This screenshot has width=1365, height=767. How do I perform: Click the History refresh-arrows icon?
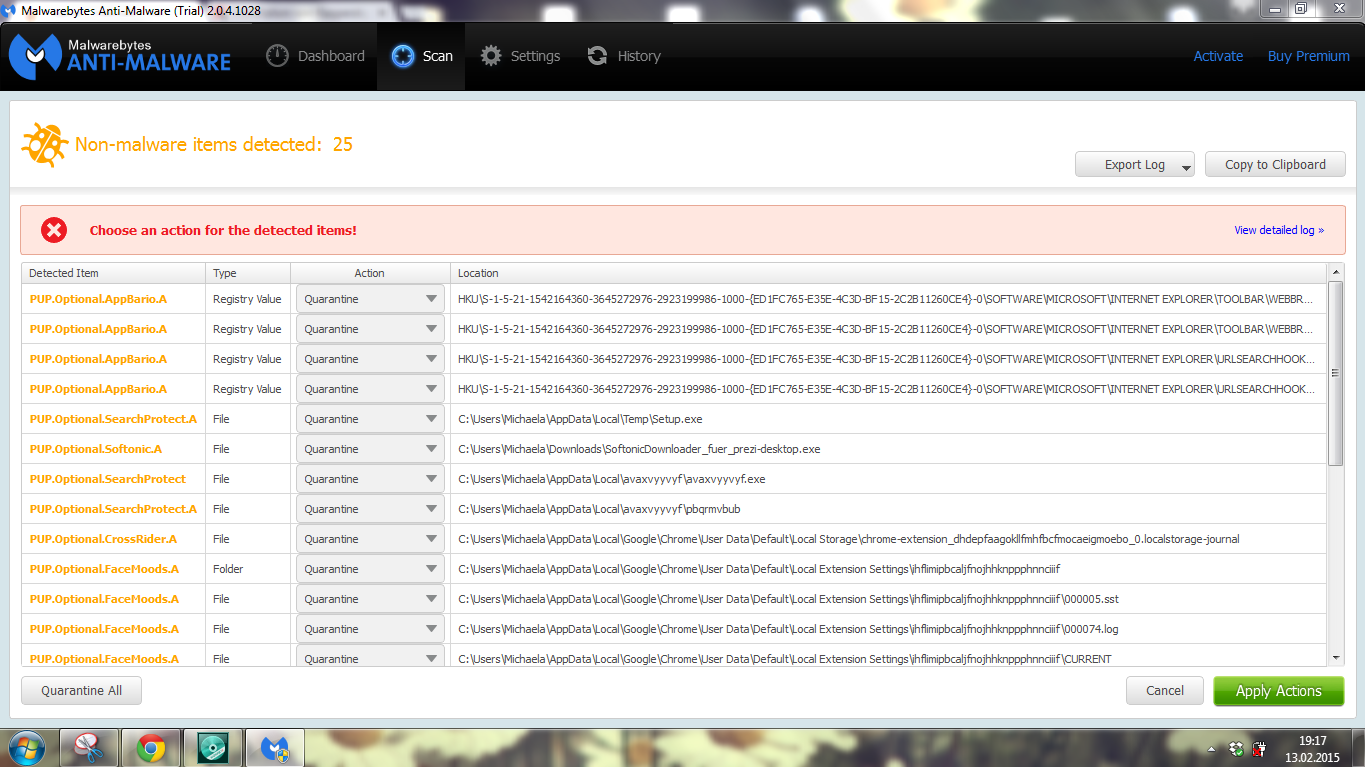(597, 56)
